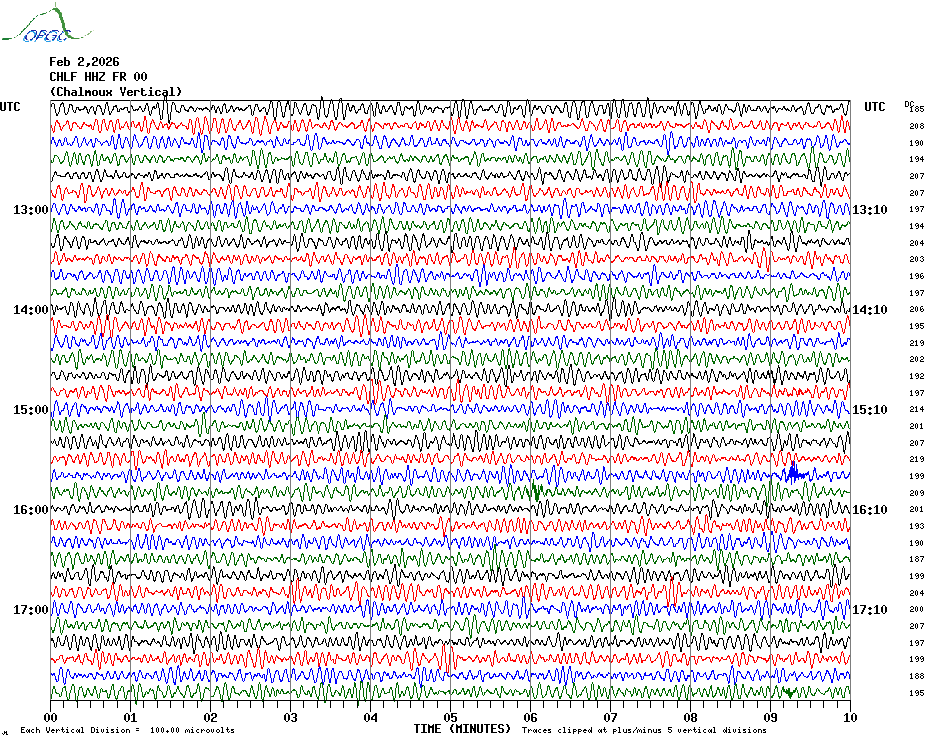
Task: Click the DC value '209'
Action: pos(917,493)
